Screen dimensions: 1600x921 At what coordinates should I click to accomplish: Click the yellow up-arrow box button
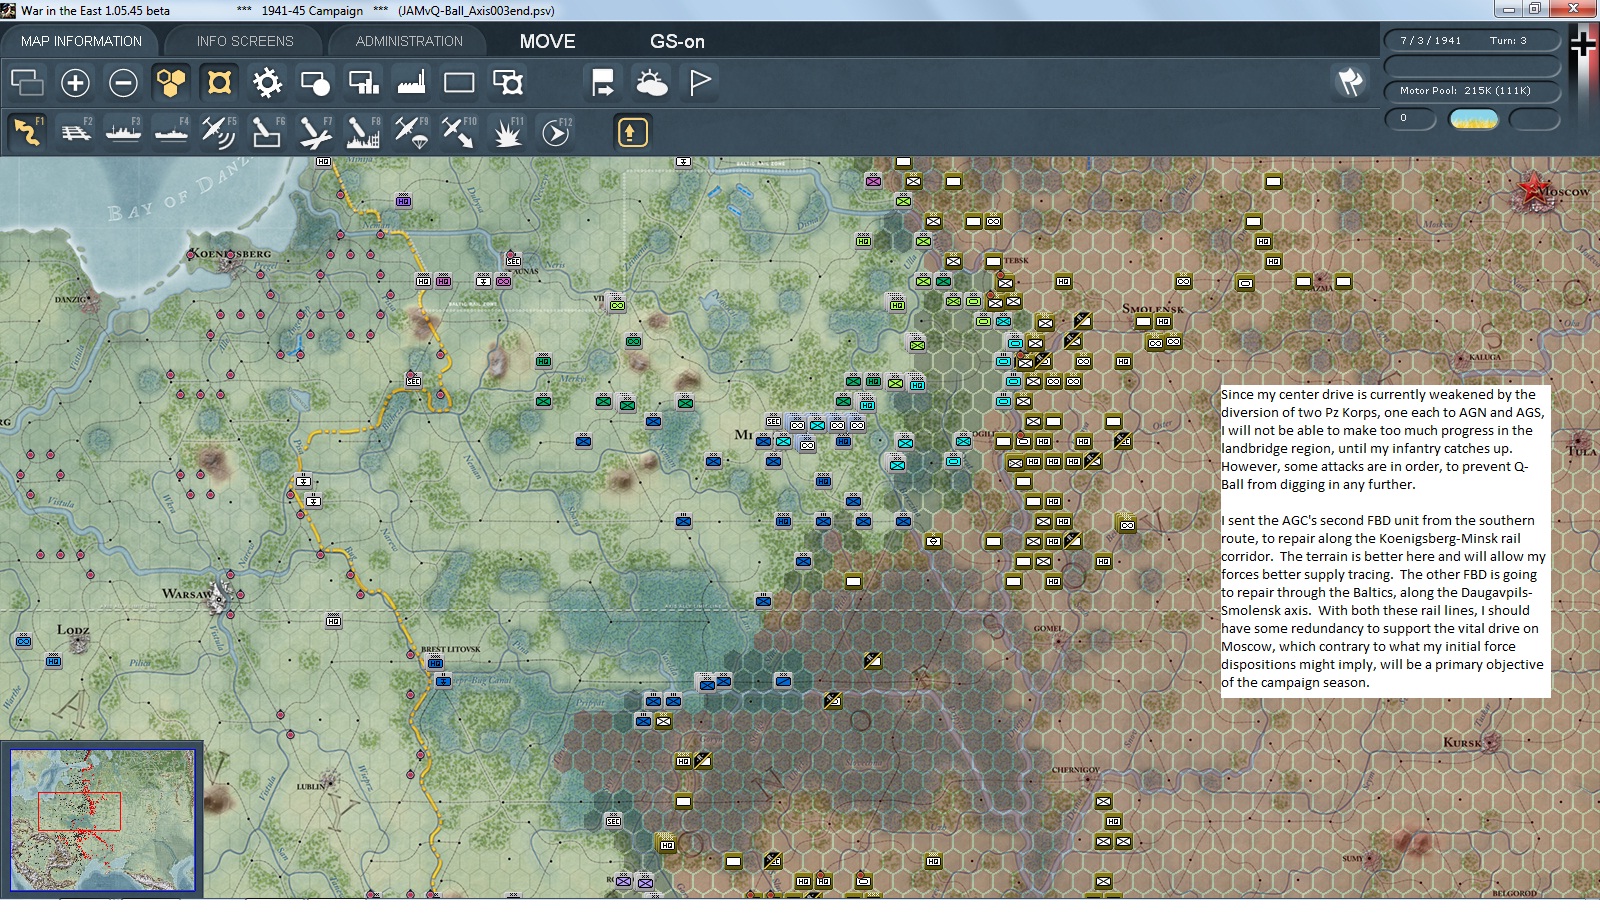click(x=632, y=132)
